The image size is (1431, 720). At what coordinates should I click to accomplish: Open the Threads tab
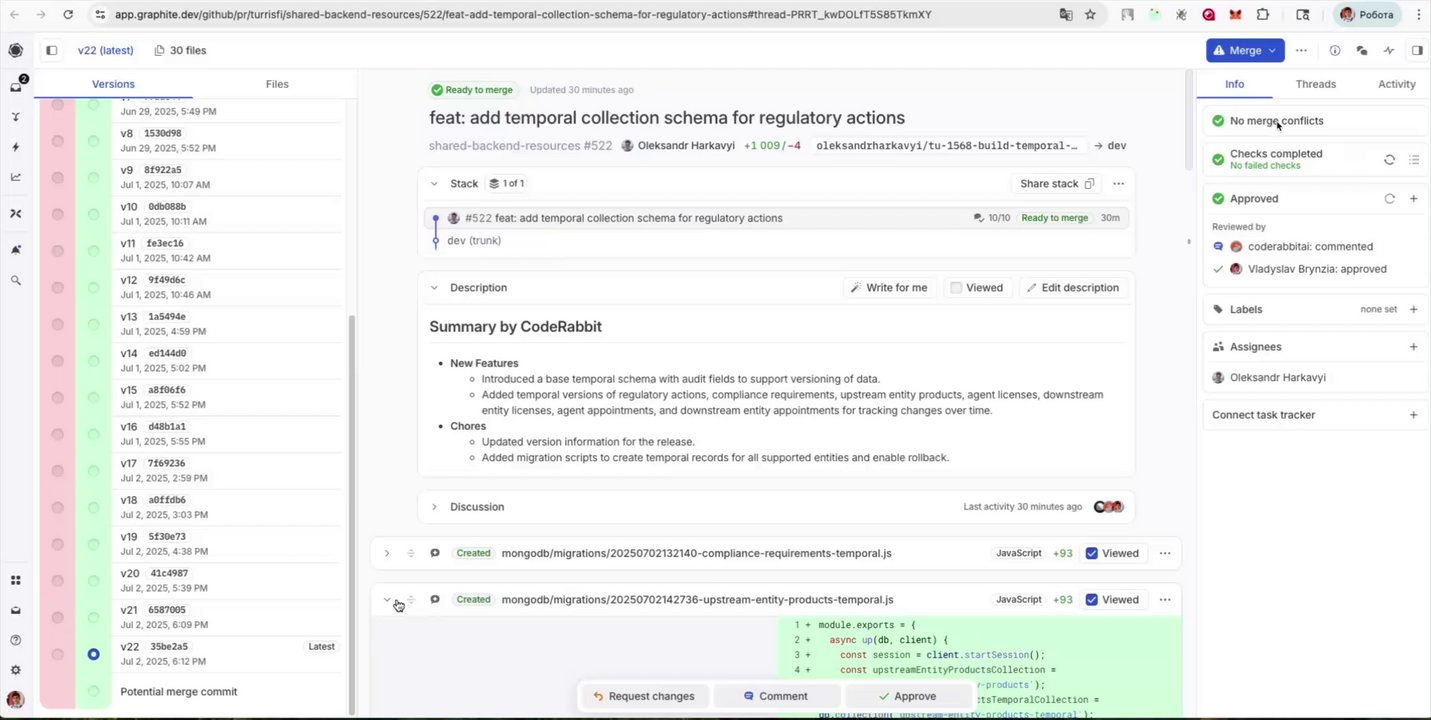1315,84
